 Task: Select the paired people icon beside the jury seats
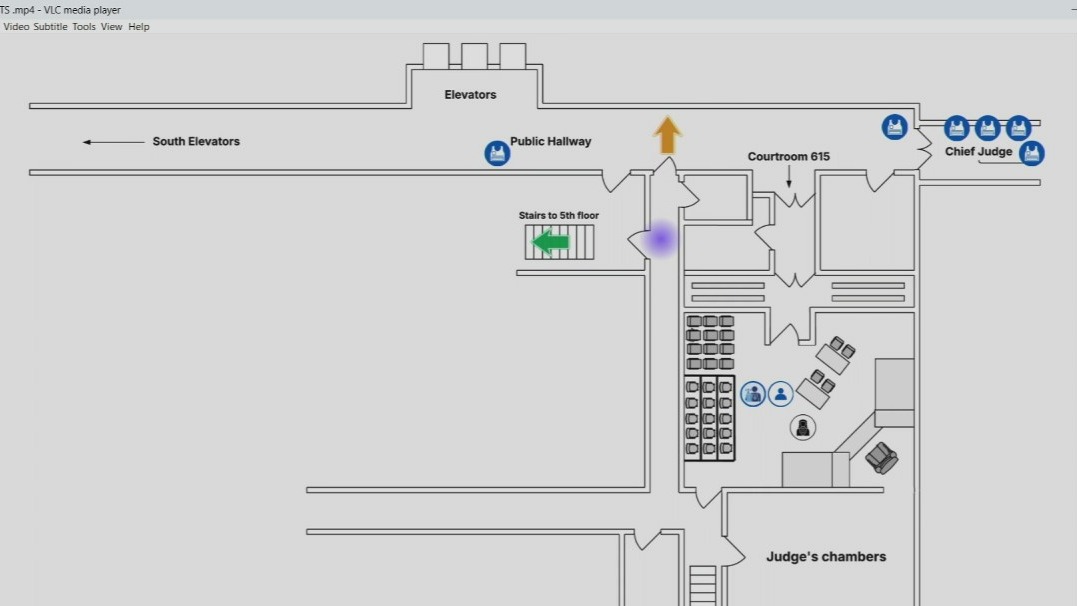point(752,394)
